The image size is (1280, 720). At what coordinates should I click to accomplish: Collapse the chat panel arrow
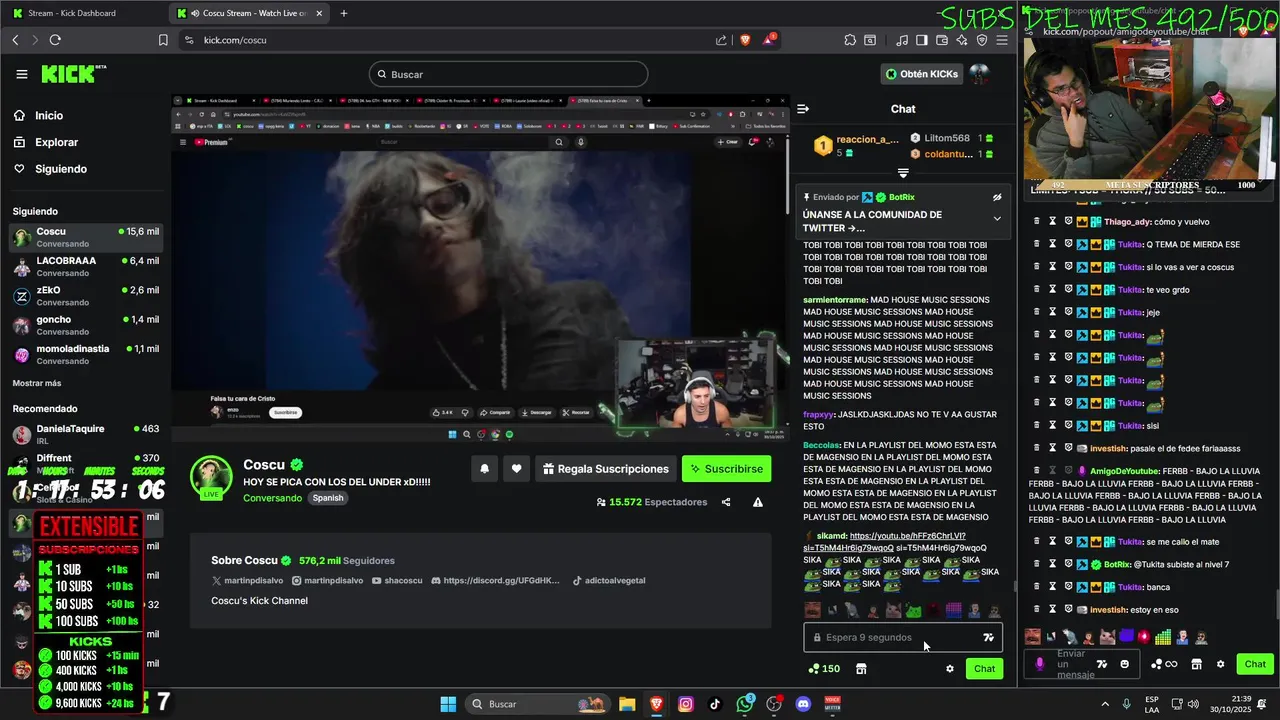[803, 109]
